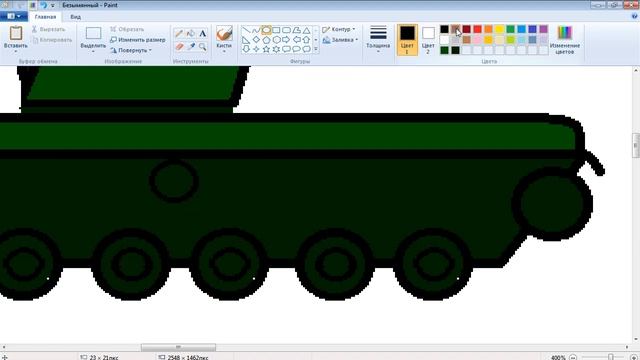Choose the Four-point star shape
The height and width of the screenshot is (360, 640).
256,49
